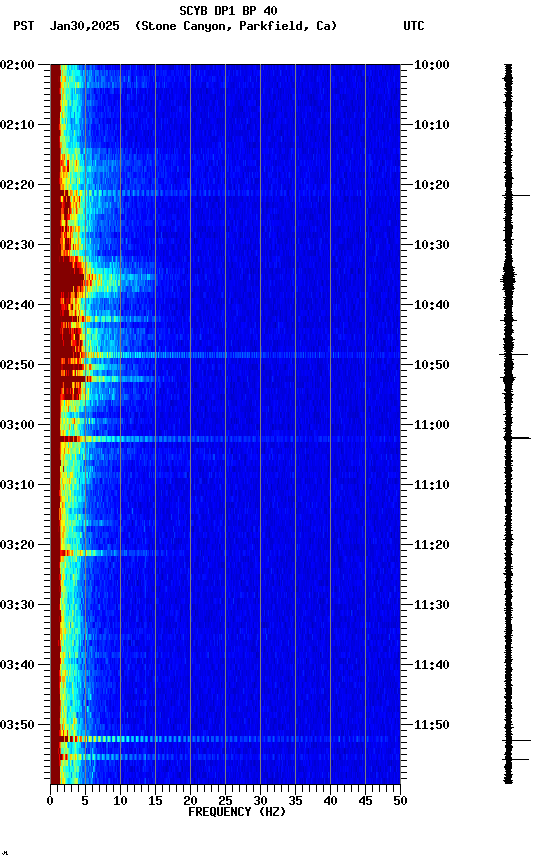This screenshot has width=552, height=864.
Task: Click the 10:30 UTC time label
Action: coord(432,245)
